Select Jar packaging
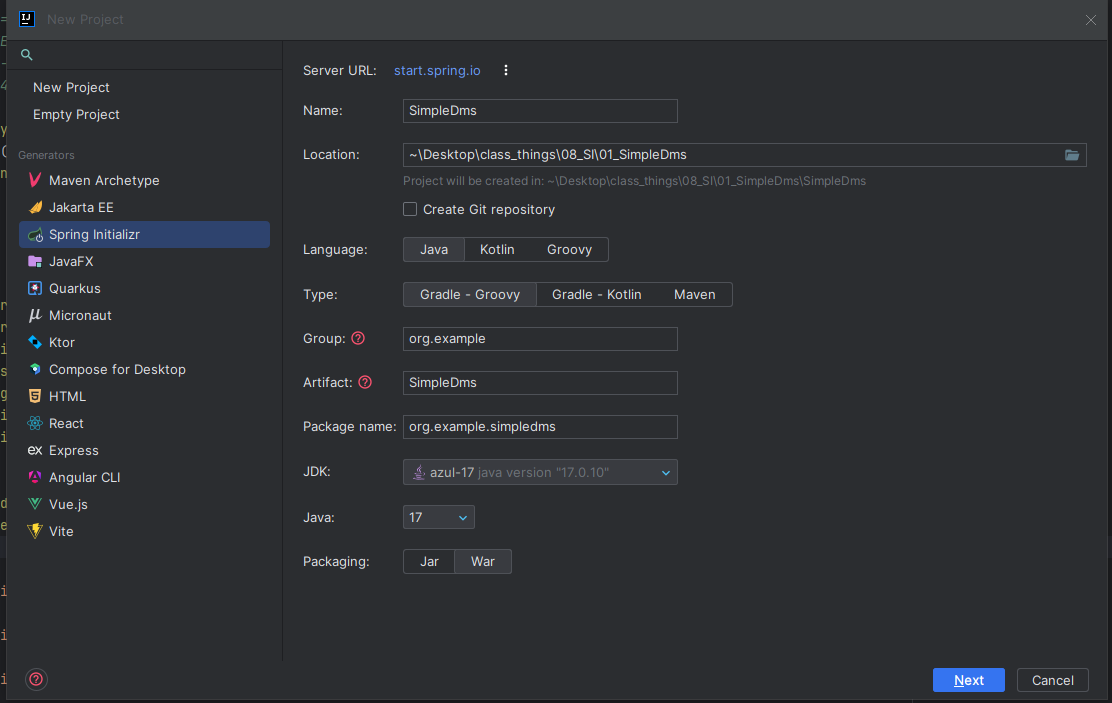 pyautogui.click(x=429, y=561)
